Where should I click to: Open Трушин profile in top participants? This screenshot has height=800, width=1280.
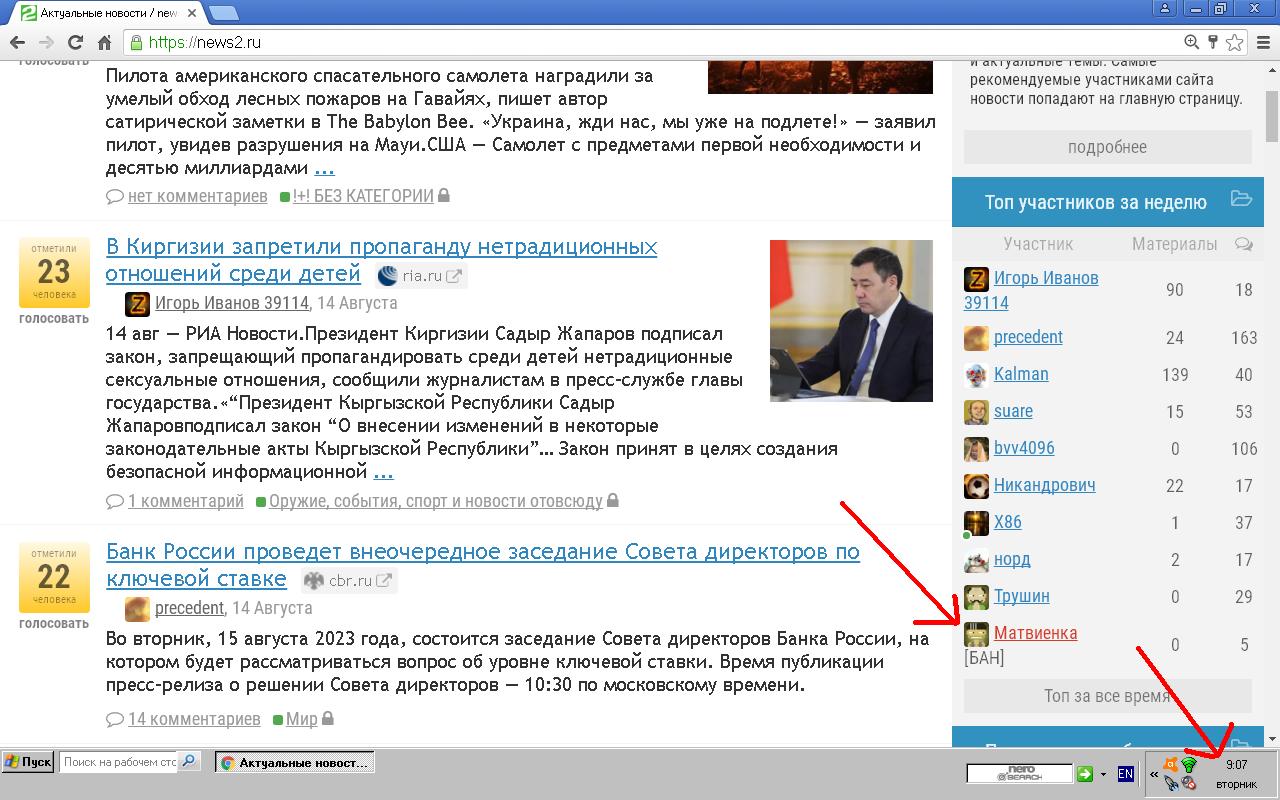coord(1021,596)
